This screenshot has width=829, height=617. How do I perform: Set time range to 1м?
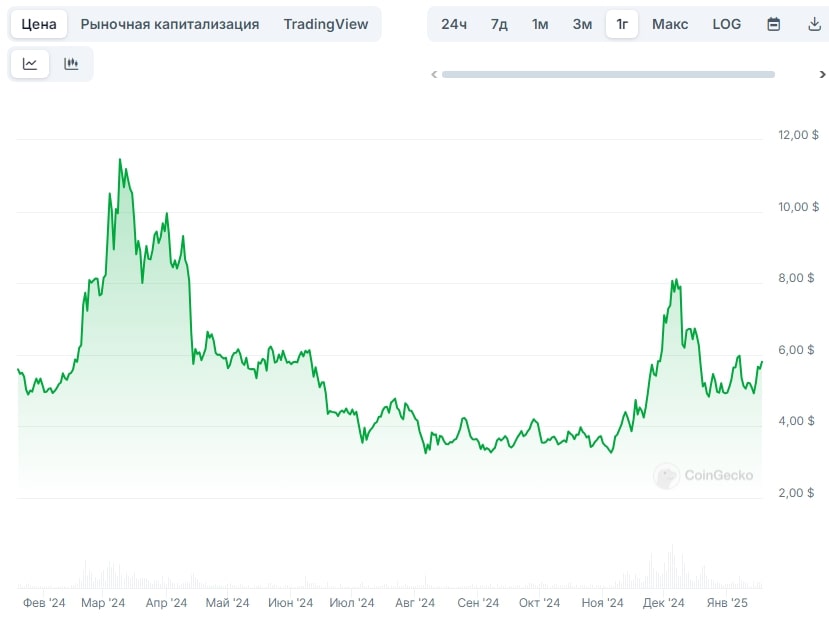coord(540,24)
